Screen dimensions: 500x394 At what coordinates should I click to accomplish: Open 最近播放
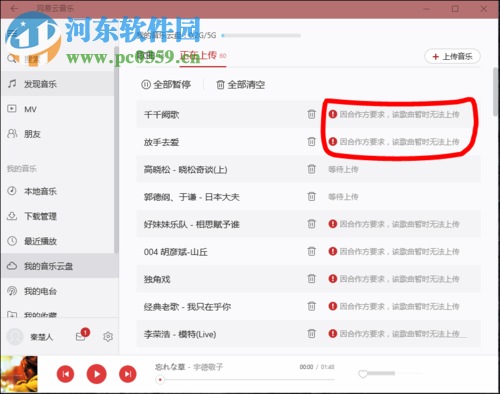[59, 241]
